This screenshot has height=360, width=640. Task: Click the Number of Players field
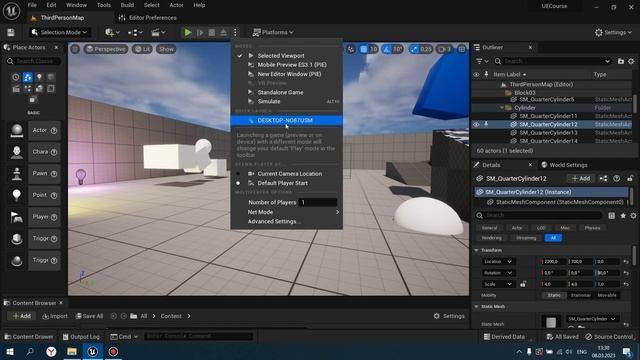[x=318, y=202]
